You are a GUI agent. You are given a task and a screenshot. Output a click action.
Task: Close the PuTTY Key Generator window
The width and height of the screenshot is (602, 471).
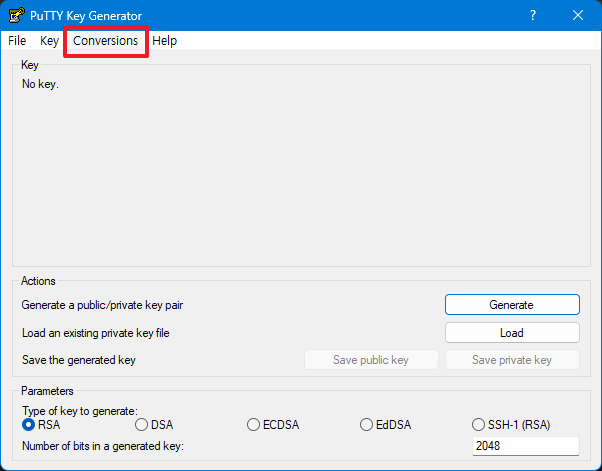[x=578, y=15]
